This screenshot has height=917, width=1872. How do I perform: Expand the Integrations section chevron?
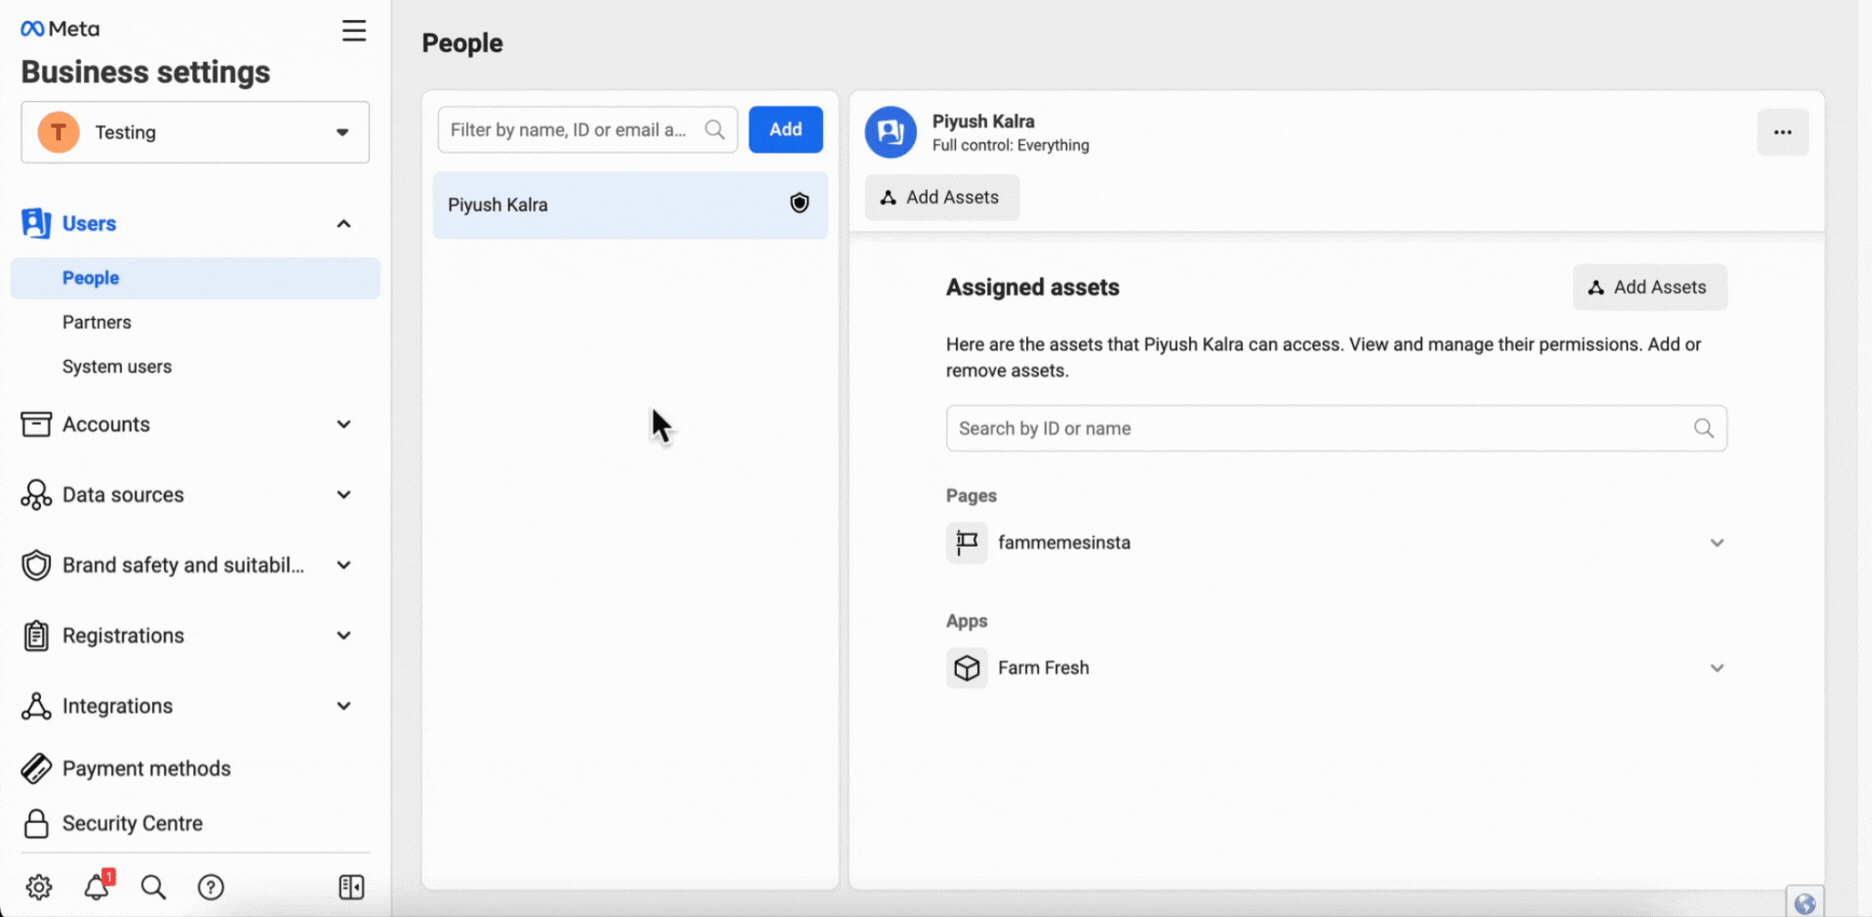pos(343,706)
